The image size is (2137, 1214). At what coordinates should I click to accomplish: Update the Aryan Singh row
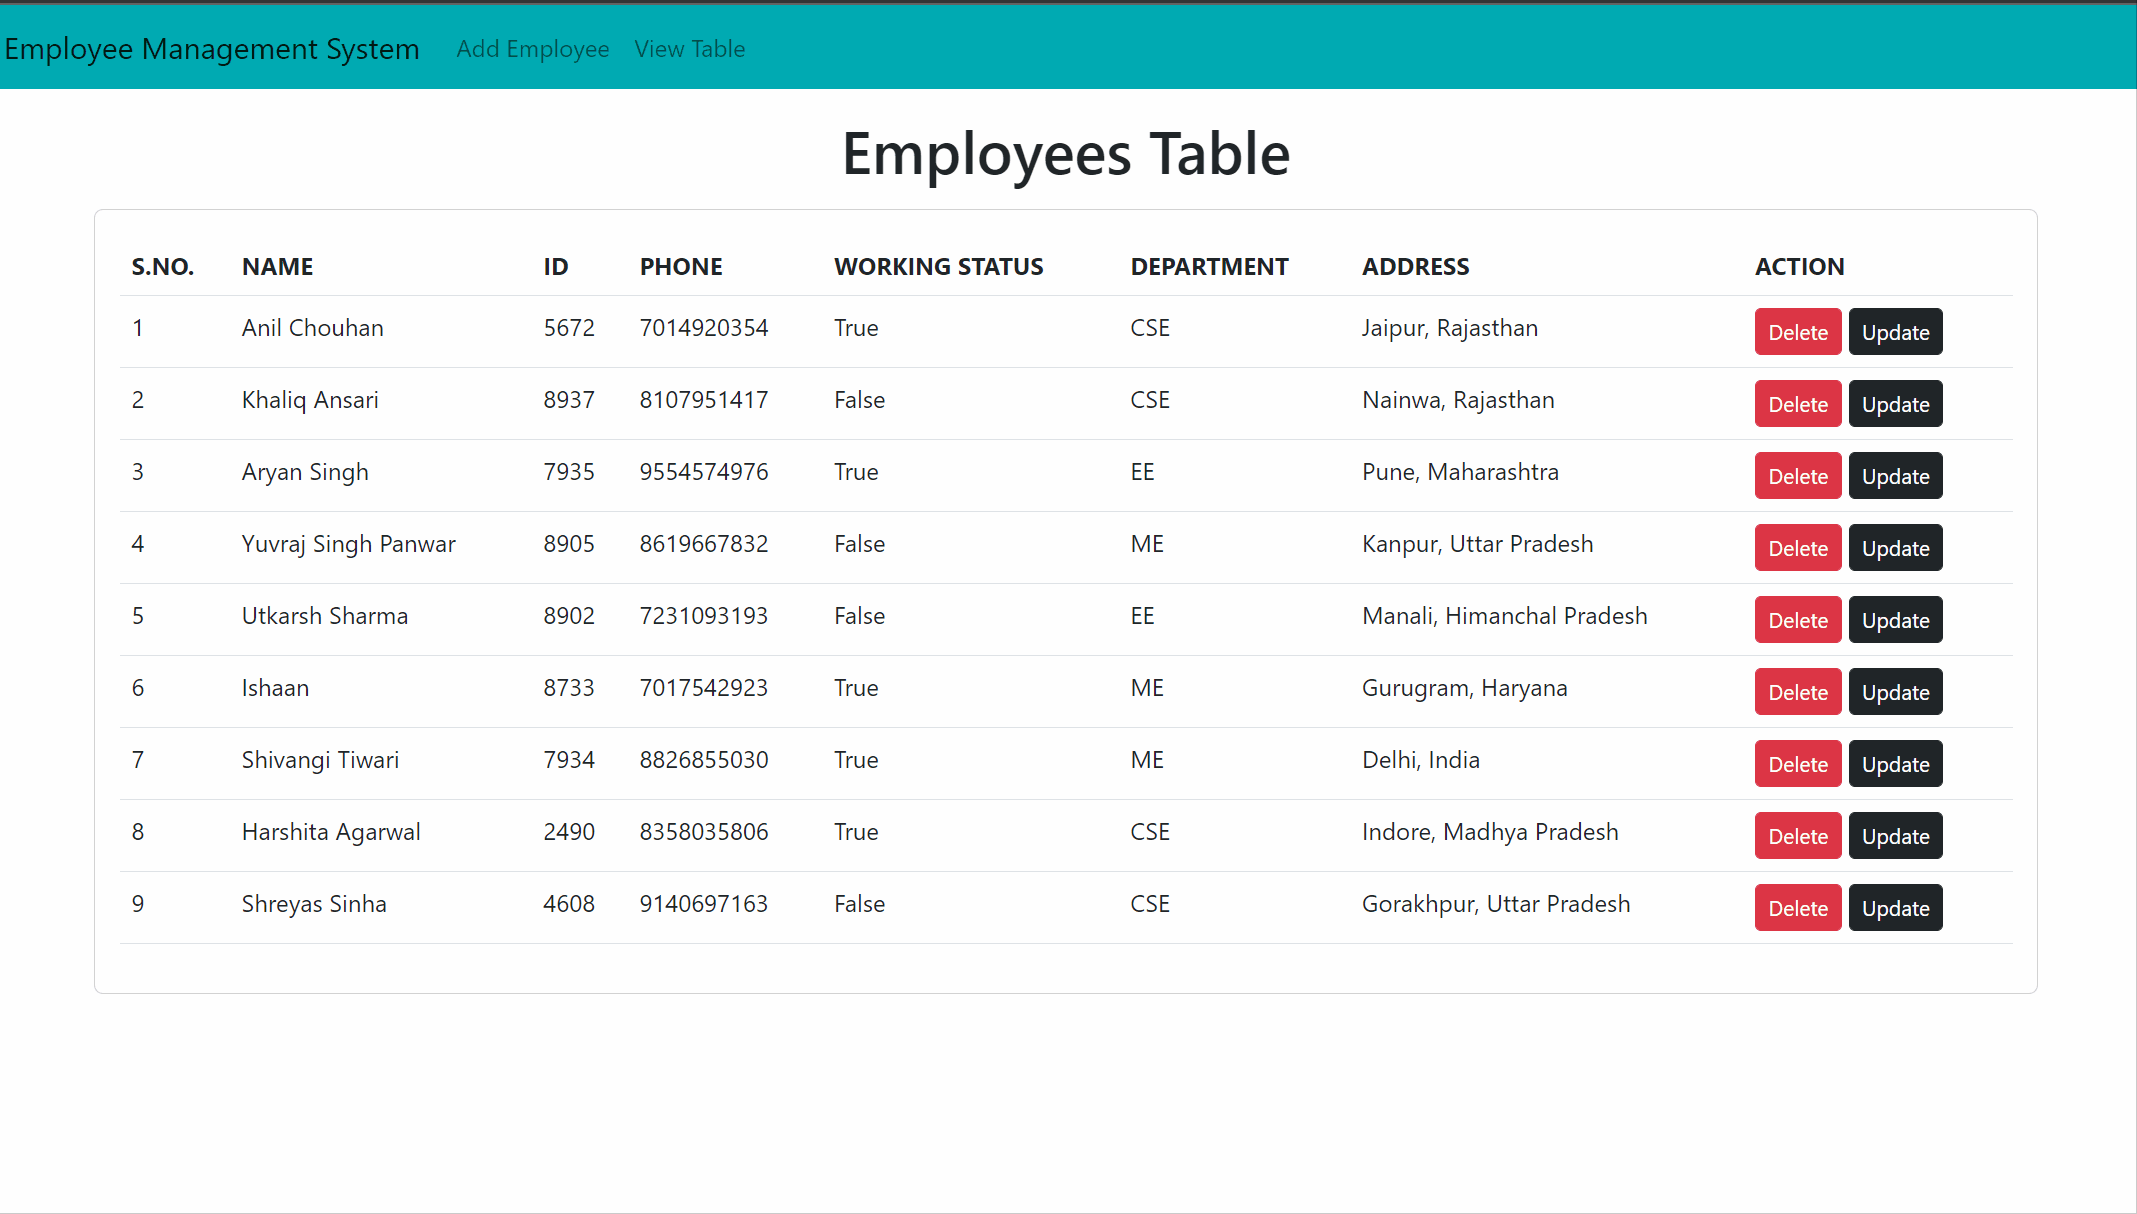pyautogui.click(x=1894, y=476)
